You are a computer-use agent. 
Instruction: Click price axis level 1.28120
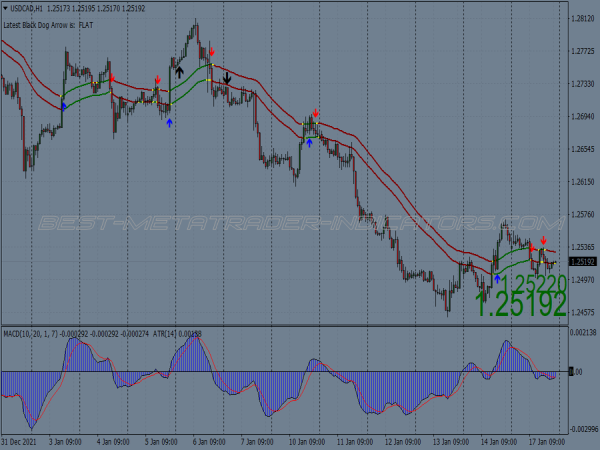tap(583, 19)
